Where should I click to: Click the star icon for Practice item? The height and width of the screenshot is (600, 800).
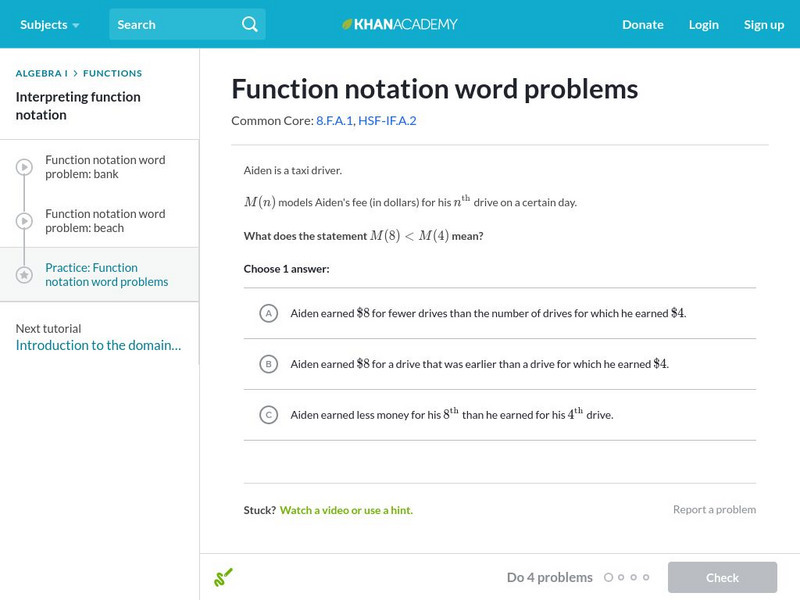point(24,275)
